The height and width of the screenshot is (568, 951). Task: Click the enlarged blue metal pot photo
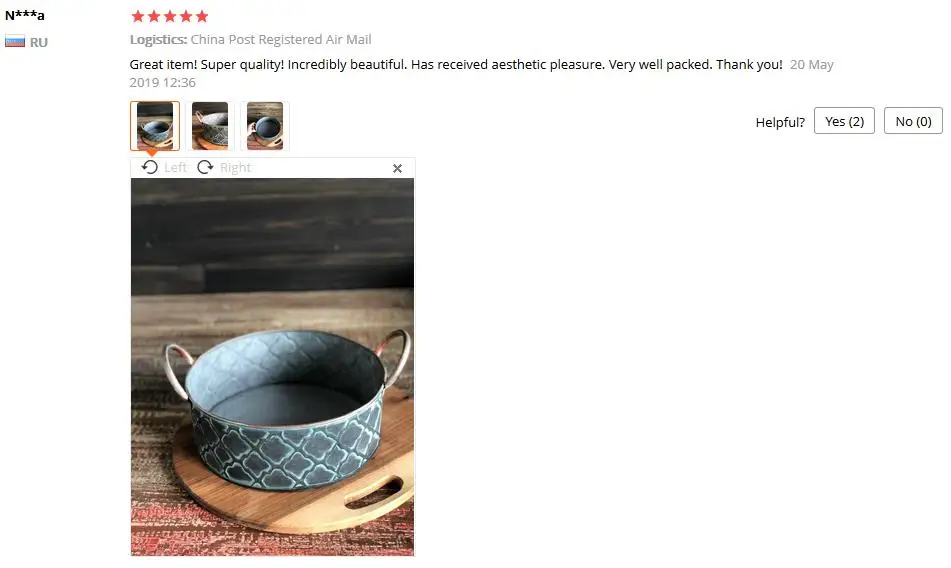[272, 367]
